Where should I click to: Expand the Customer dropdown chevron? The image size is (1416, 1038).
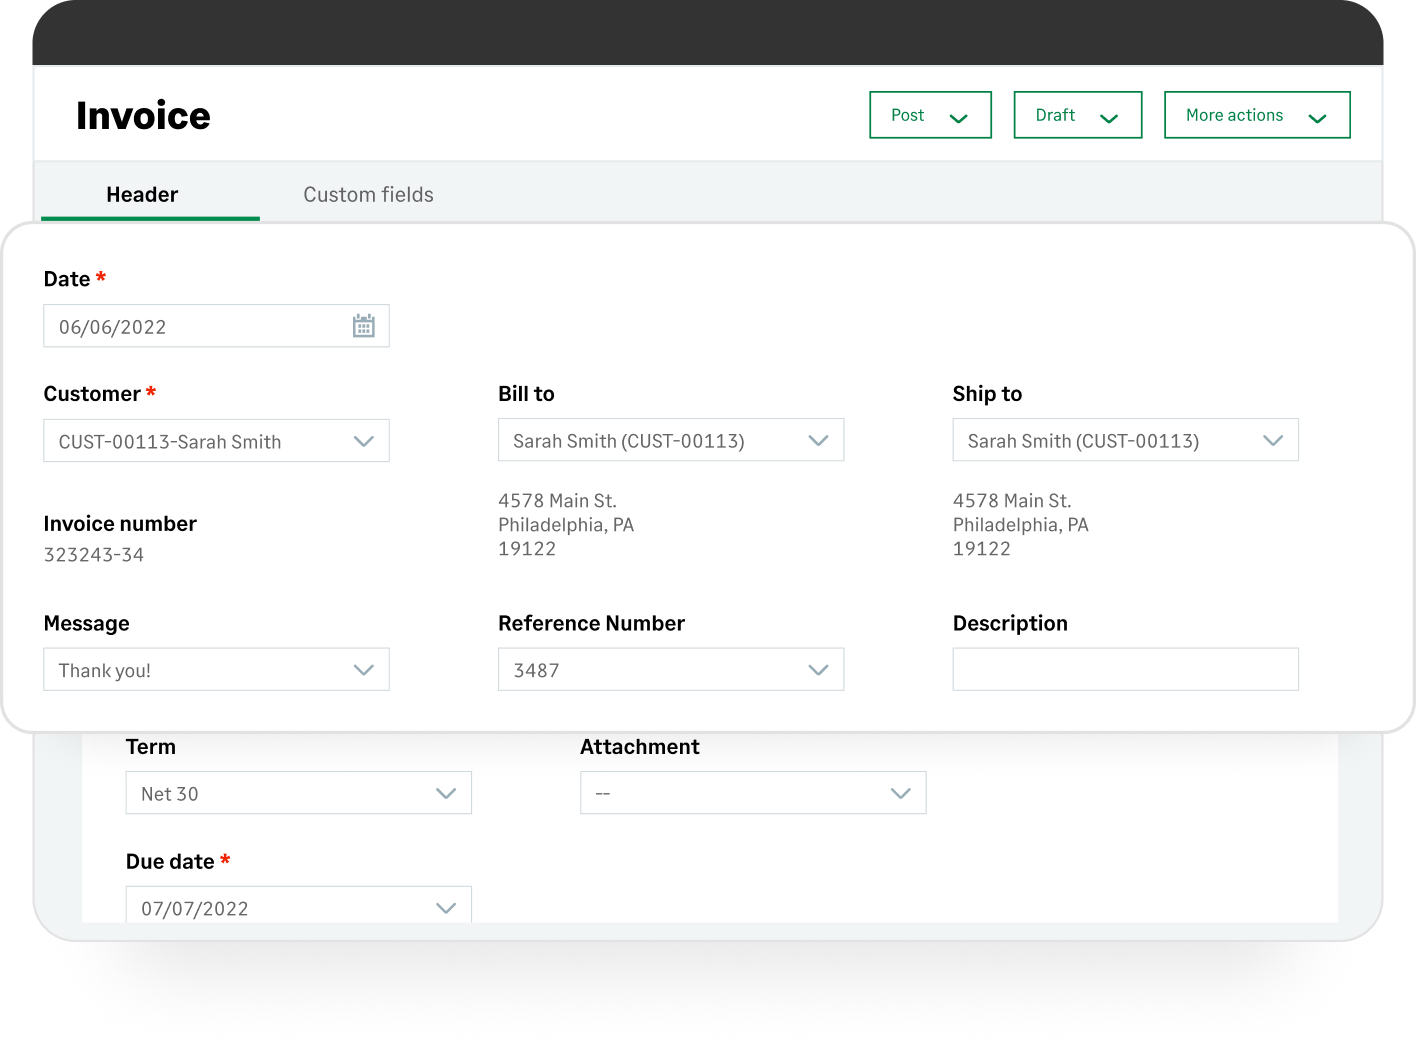(363, 441)
